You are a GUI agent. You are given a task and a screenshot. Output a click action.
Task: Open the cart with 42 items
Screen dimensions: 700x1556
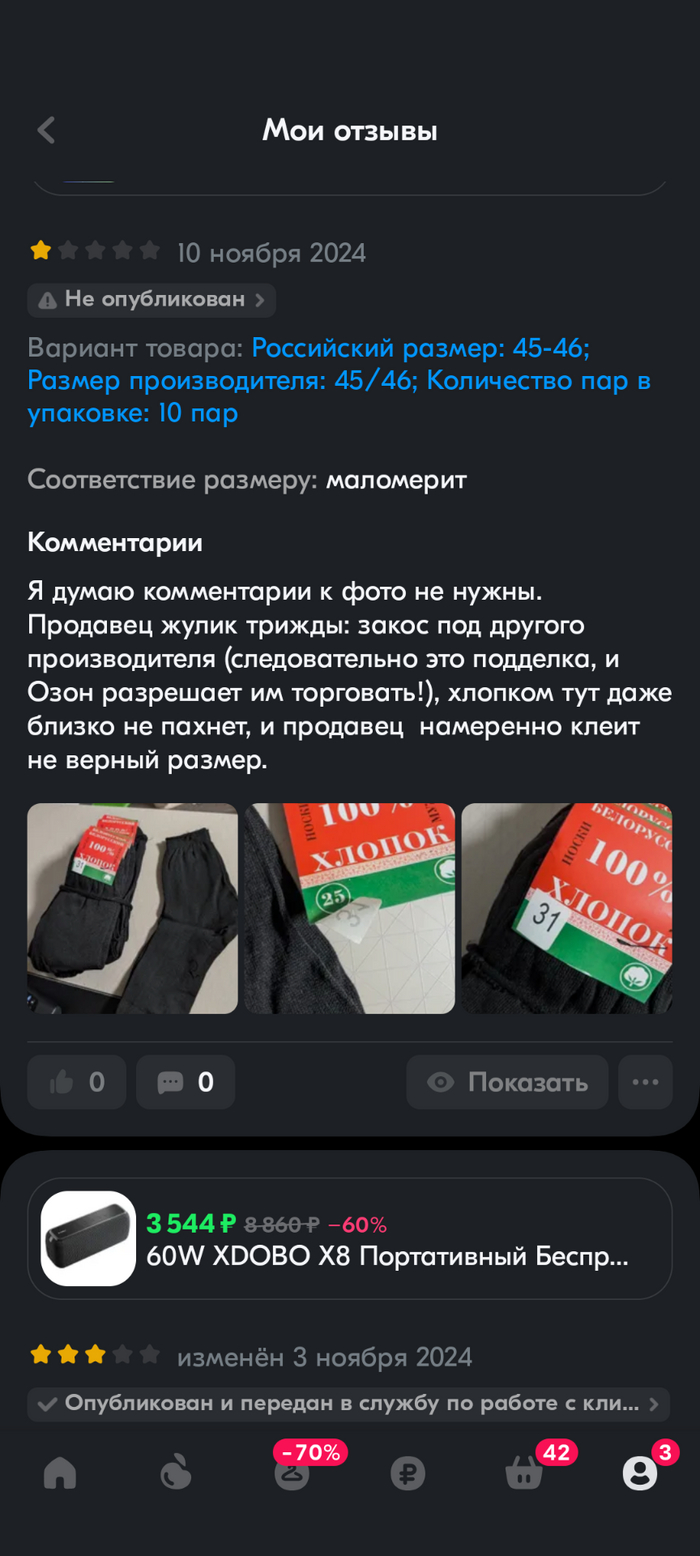click(x=525, y=1471)
